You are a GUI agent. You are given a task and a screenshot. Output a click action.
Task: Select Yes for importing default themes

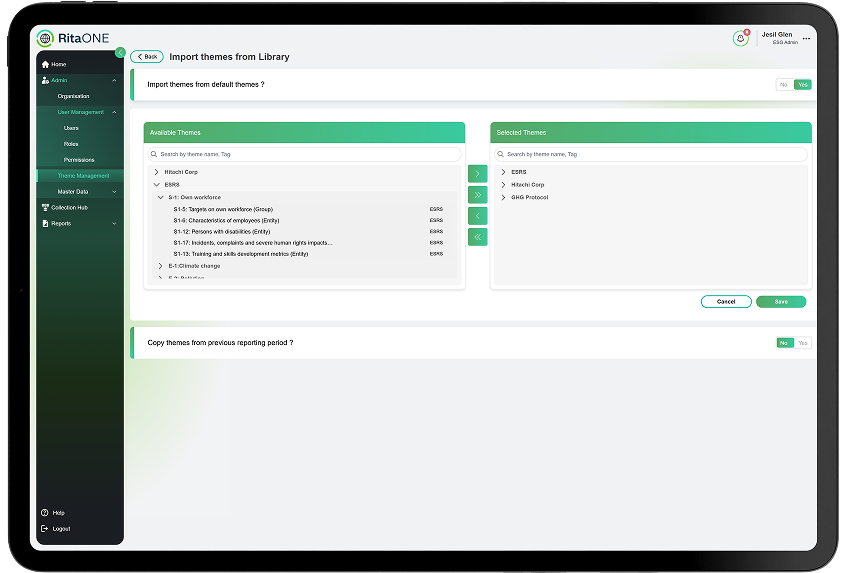click(802, 85)
